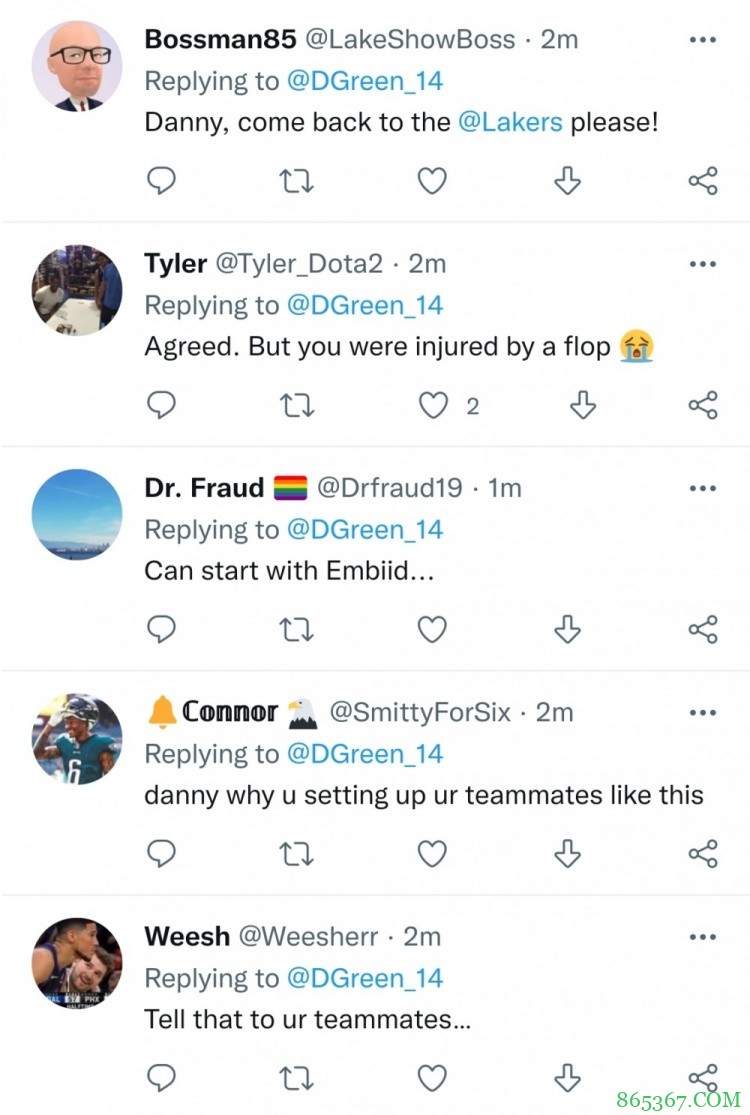View Bossman85's profile avatar
Image resolution: width=750 pixels, height=1115 pixels.
click(77, 65)
